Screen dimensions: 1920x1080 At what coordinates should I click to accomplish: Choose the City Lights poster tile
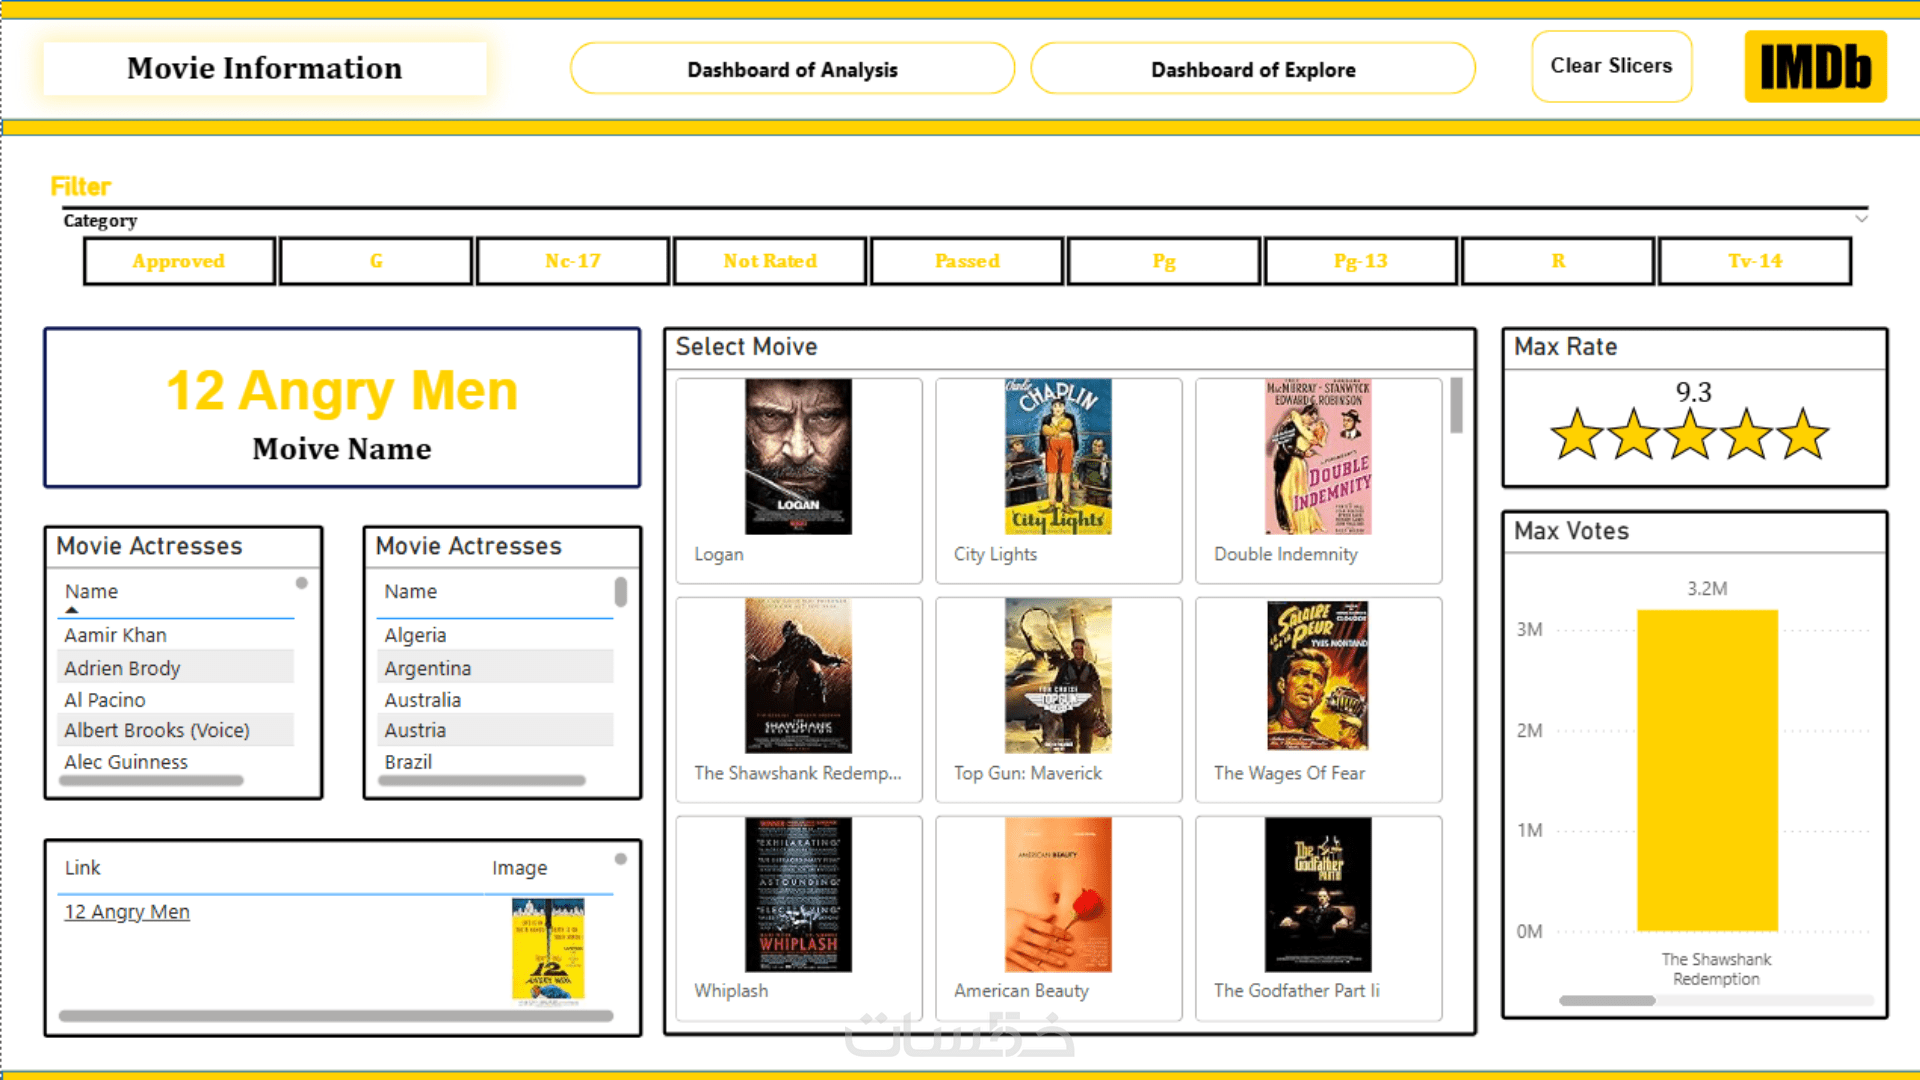pos(1058,456)
